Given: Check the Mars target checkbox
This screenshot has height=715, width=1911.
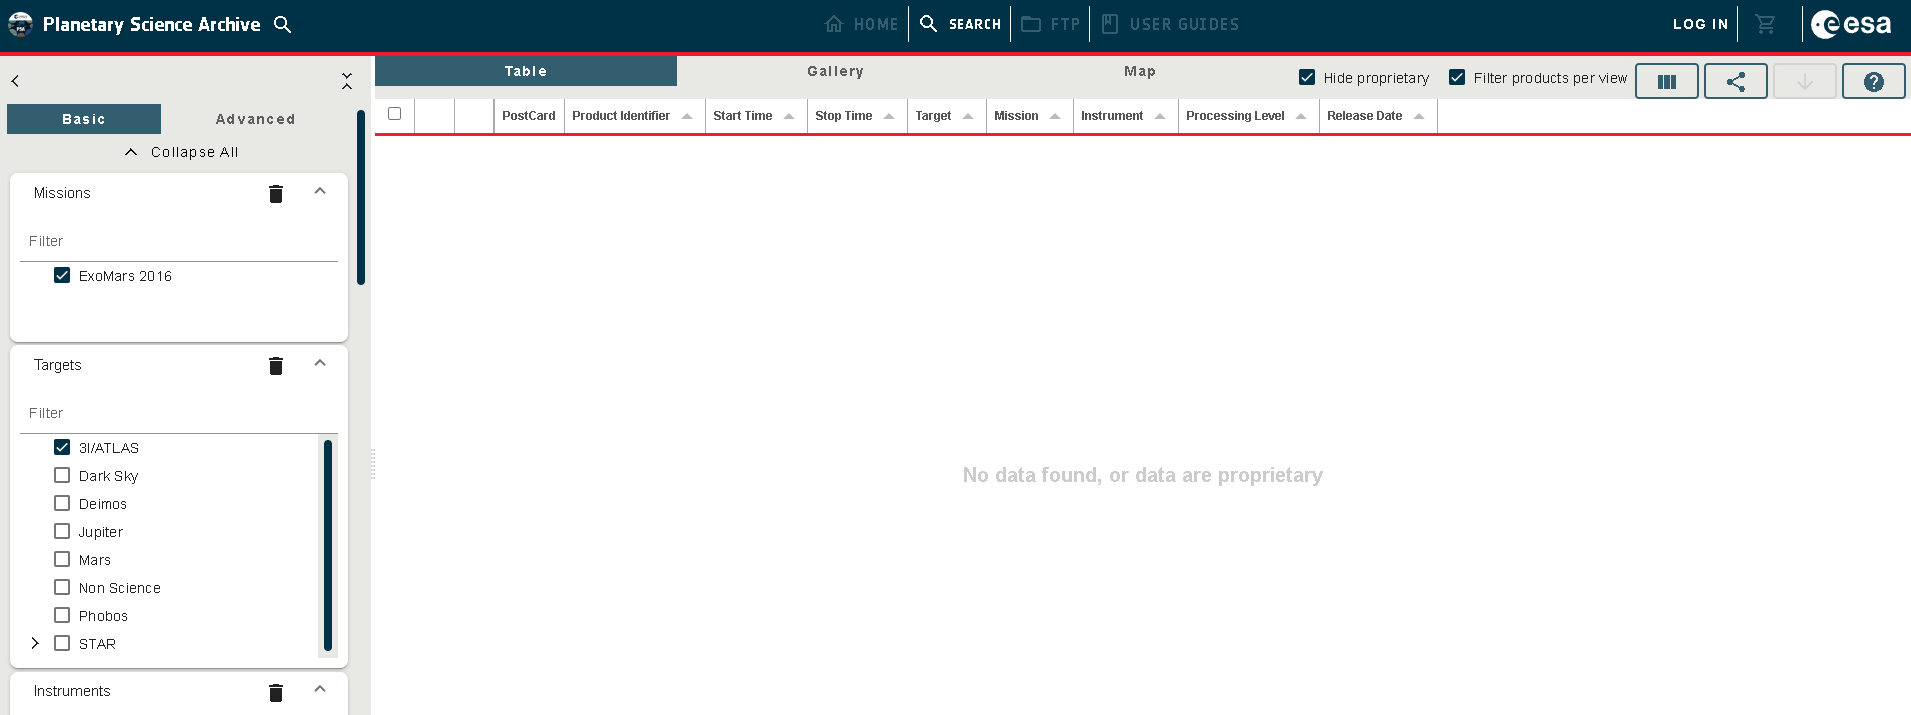Looking at the screenshot, I should click(x=62, y=559).
